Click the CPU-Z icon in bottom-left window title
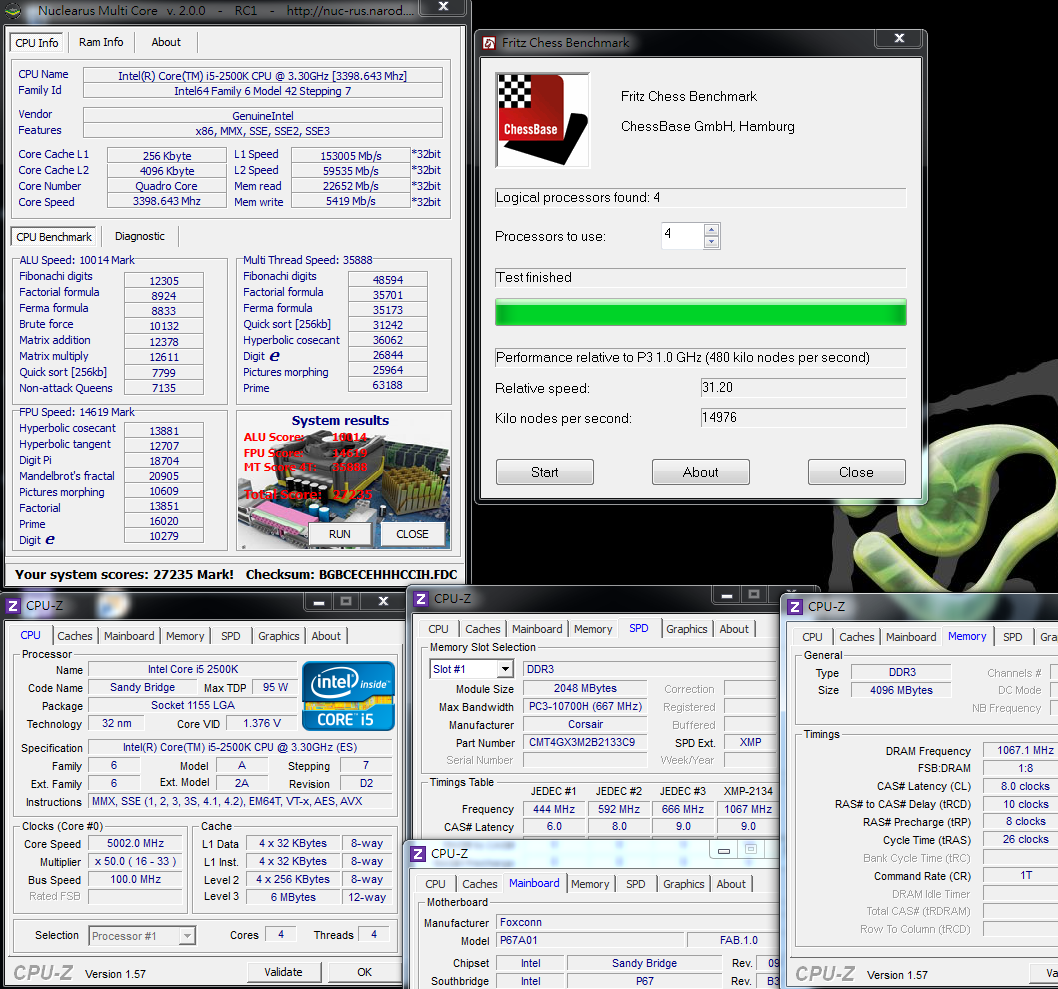Image resolution: width=1058 pixels, height=989 pixels. click(13, 606)
